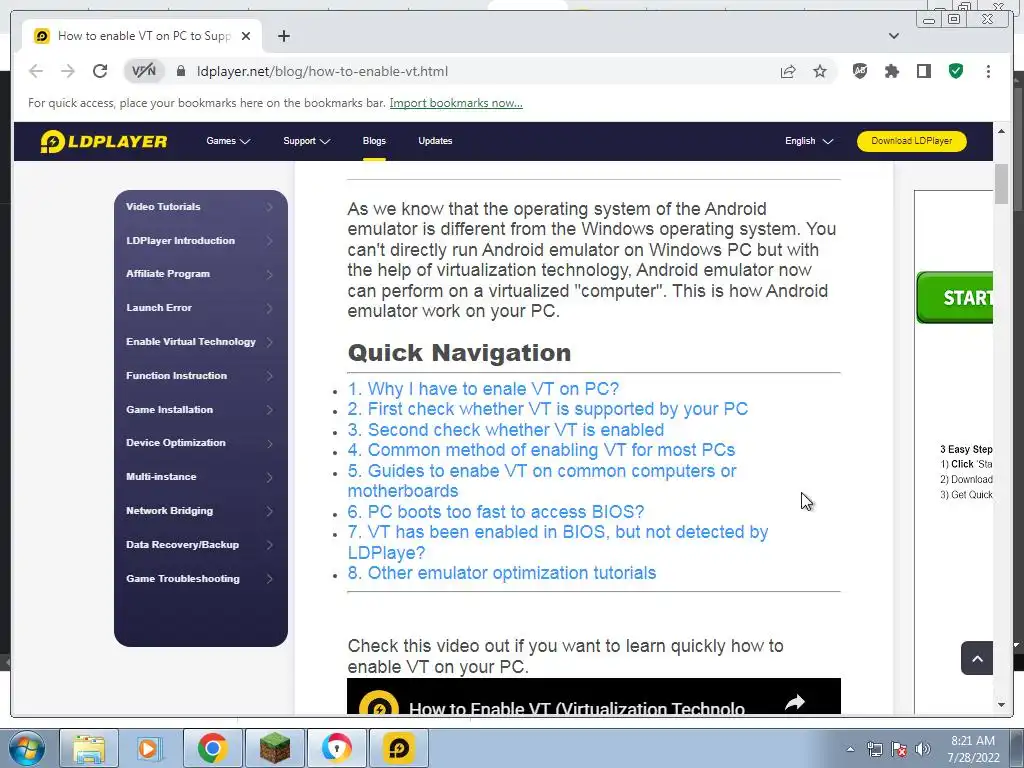
Task: Open Game Installation in sidebar
Action: tap(200, 409)
